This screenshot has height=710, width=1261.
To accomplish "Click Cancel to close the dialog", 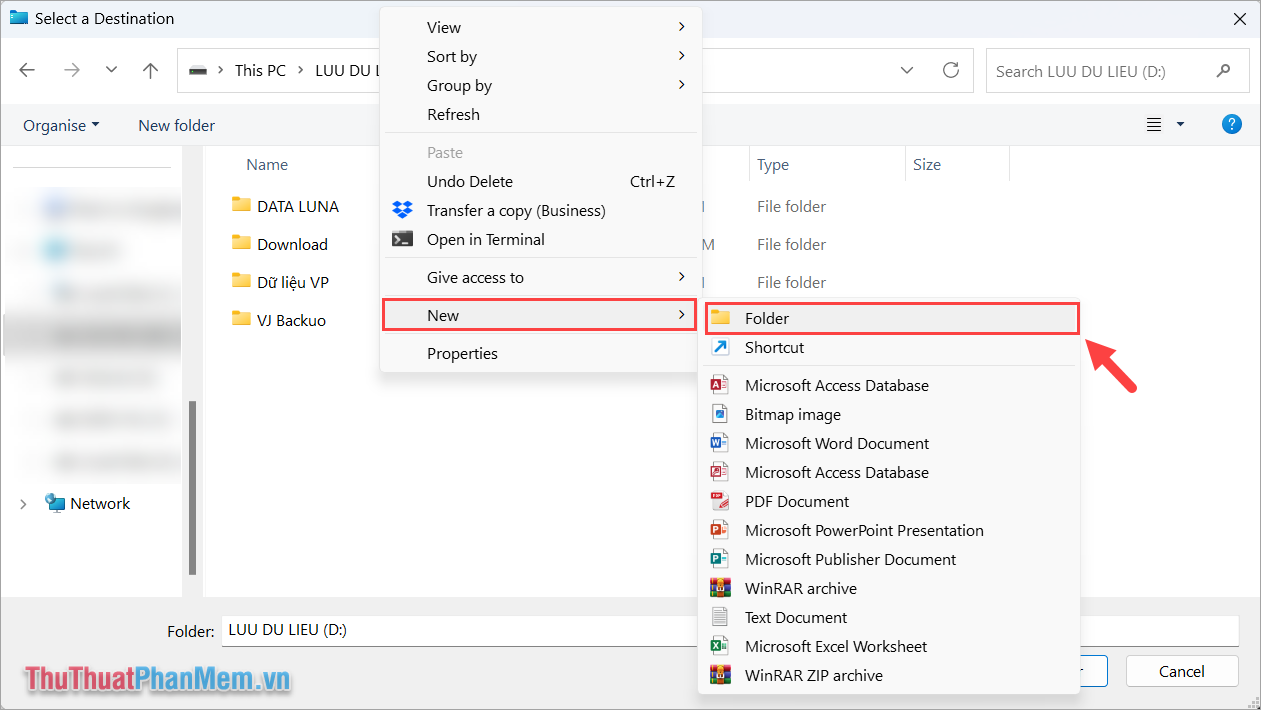I will pyautogui.click(x=1182, y=670).
